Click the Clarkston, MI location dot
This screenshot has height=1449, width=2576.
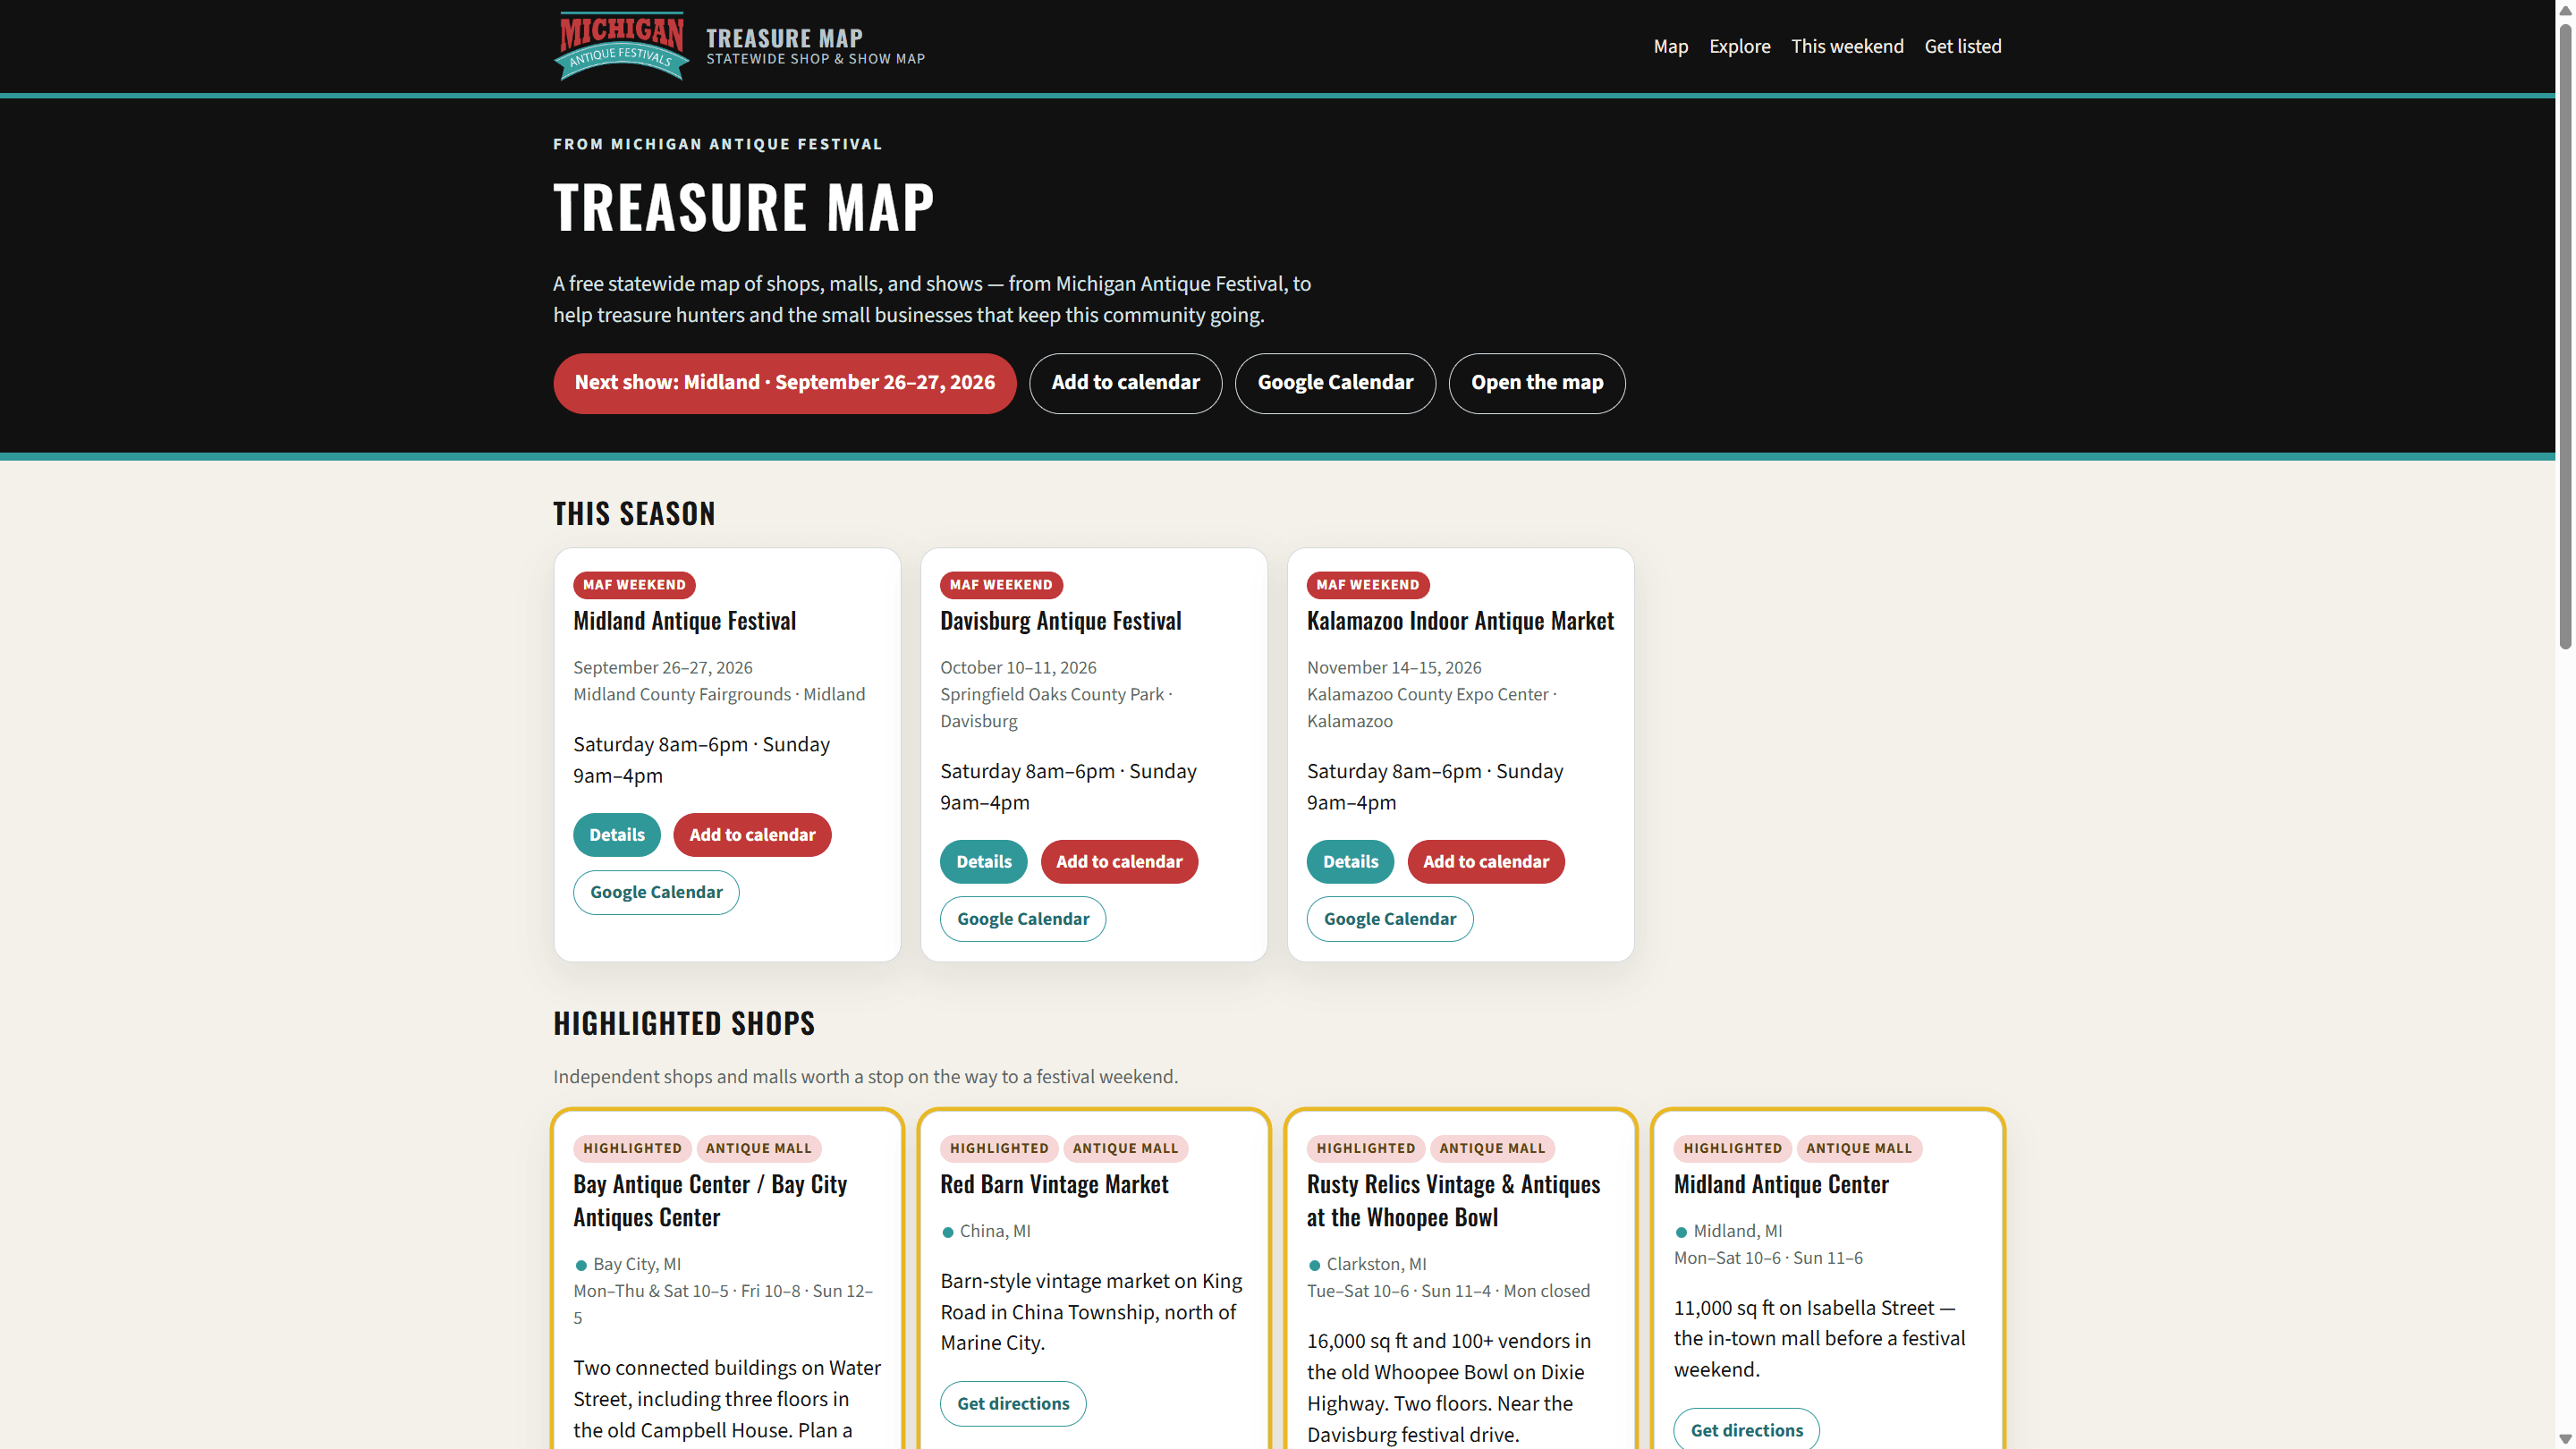1314,1266
